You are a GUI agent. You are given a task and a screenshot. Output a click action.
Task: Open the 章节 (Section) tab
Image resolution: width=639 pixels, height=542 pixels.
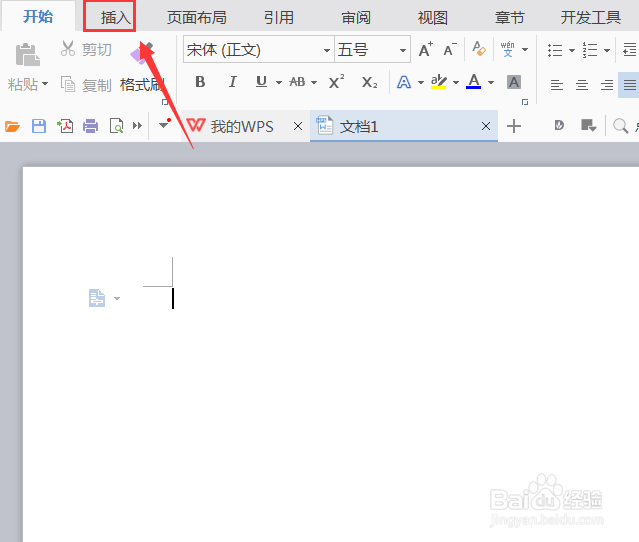coord(509,18)
